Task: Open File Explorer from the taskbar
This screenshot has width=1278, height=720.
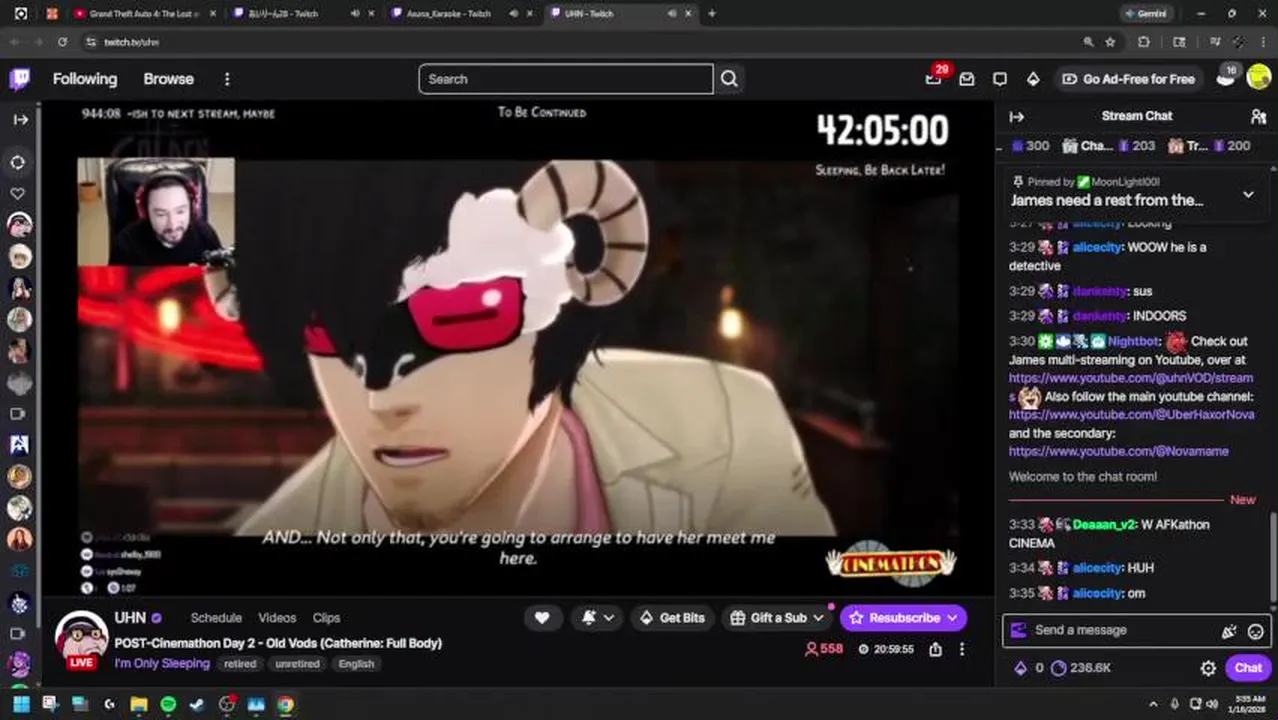Action: point(139,704)
